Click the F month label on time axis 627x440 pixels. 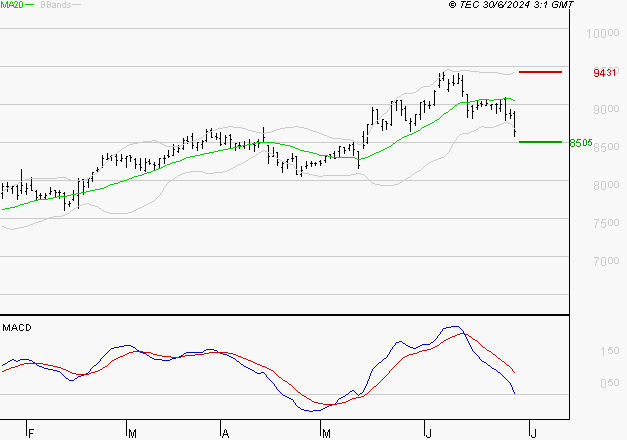pyautogui.click(x=31, y=433)
